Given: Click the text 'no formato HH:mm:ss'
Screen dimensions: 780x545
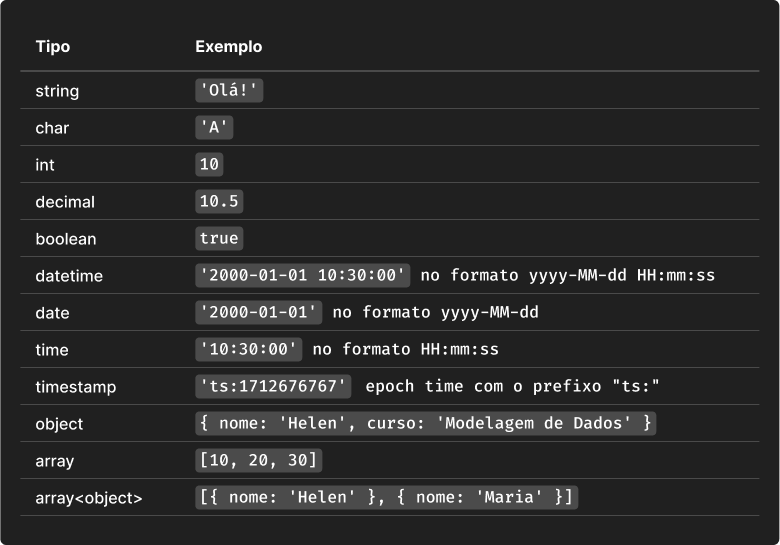Looking at the screenshot, I should tap(405, 350).
